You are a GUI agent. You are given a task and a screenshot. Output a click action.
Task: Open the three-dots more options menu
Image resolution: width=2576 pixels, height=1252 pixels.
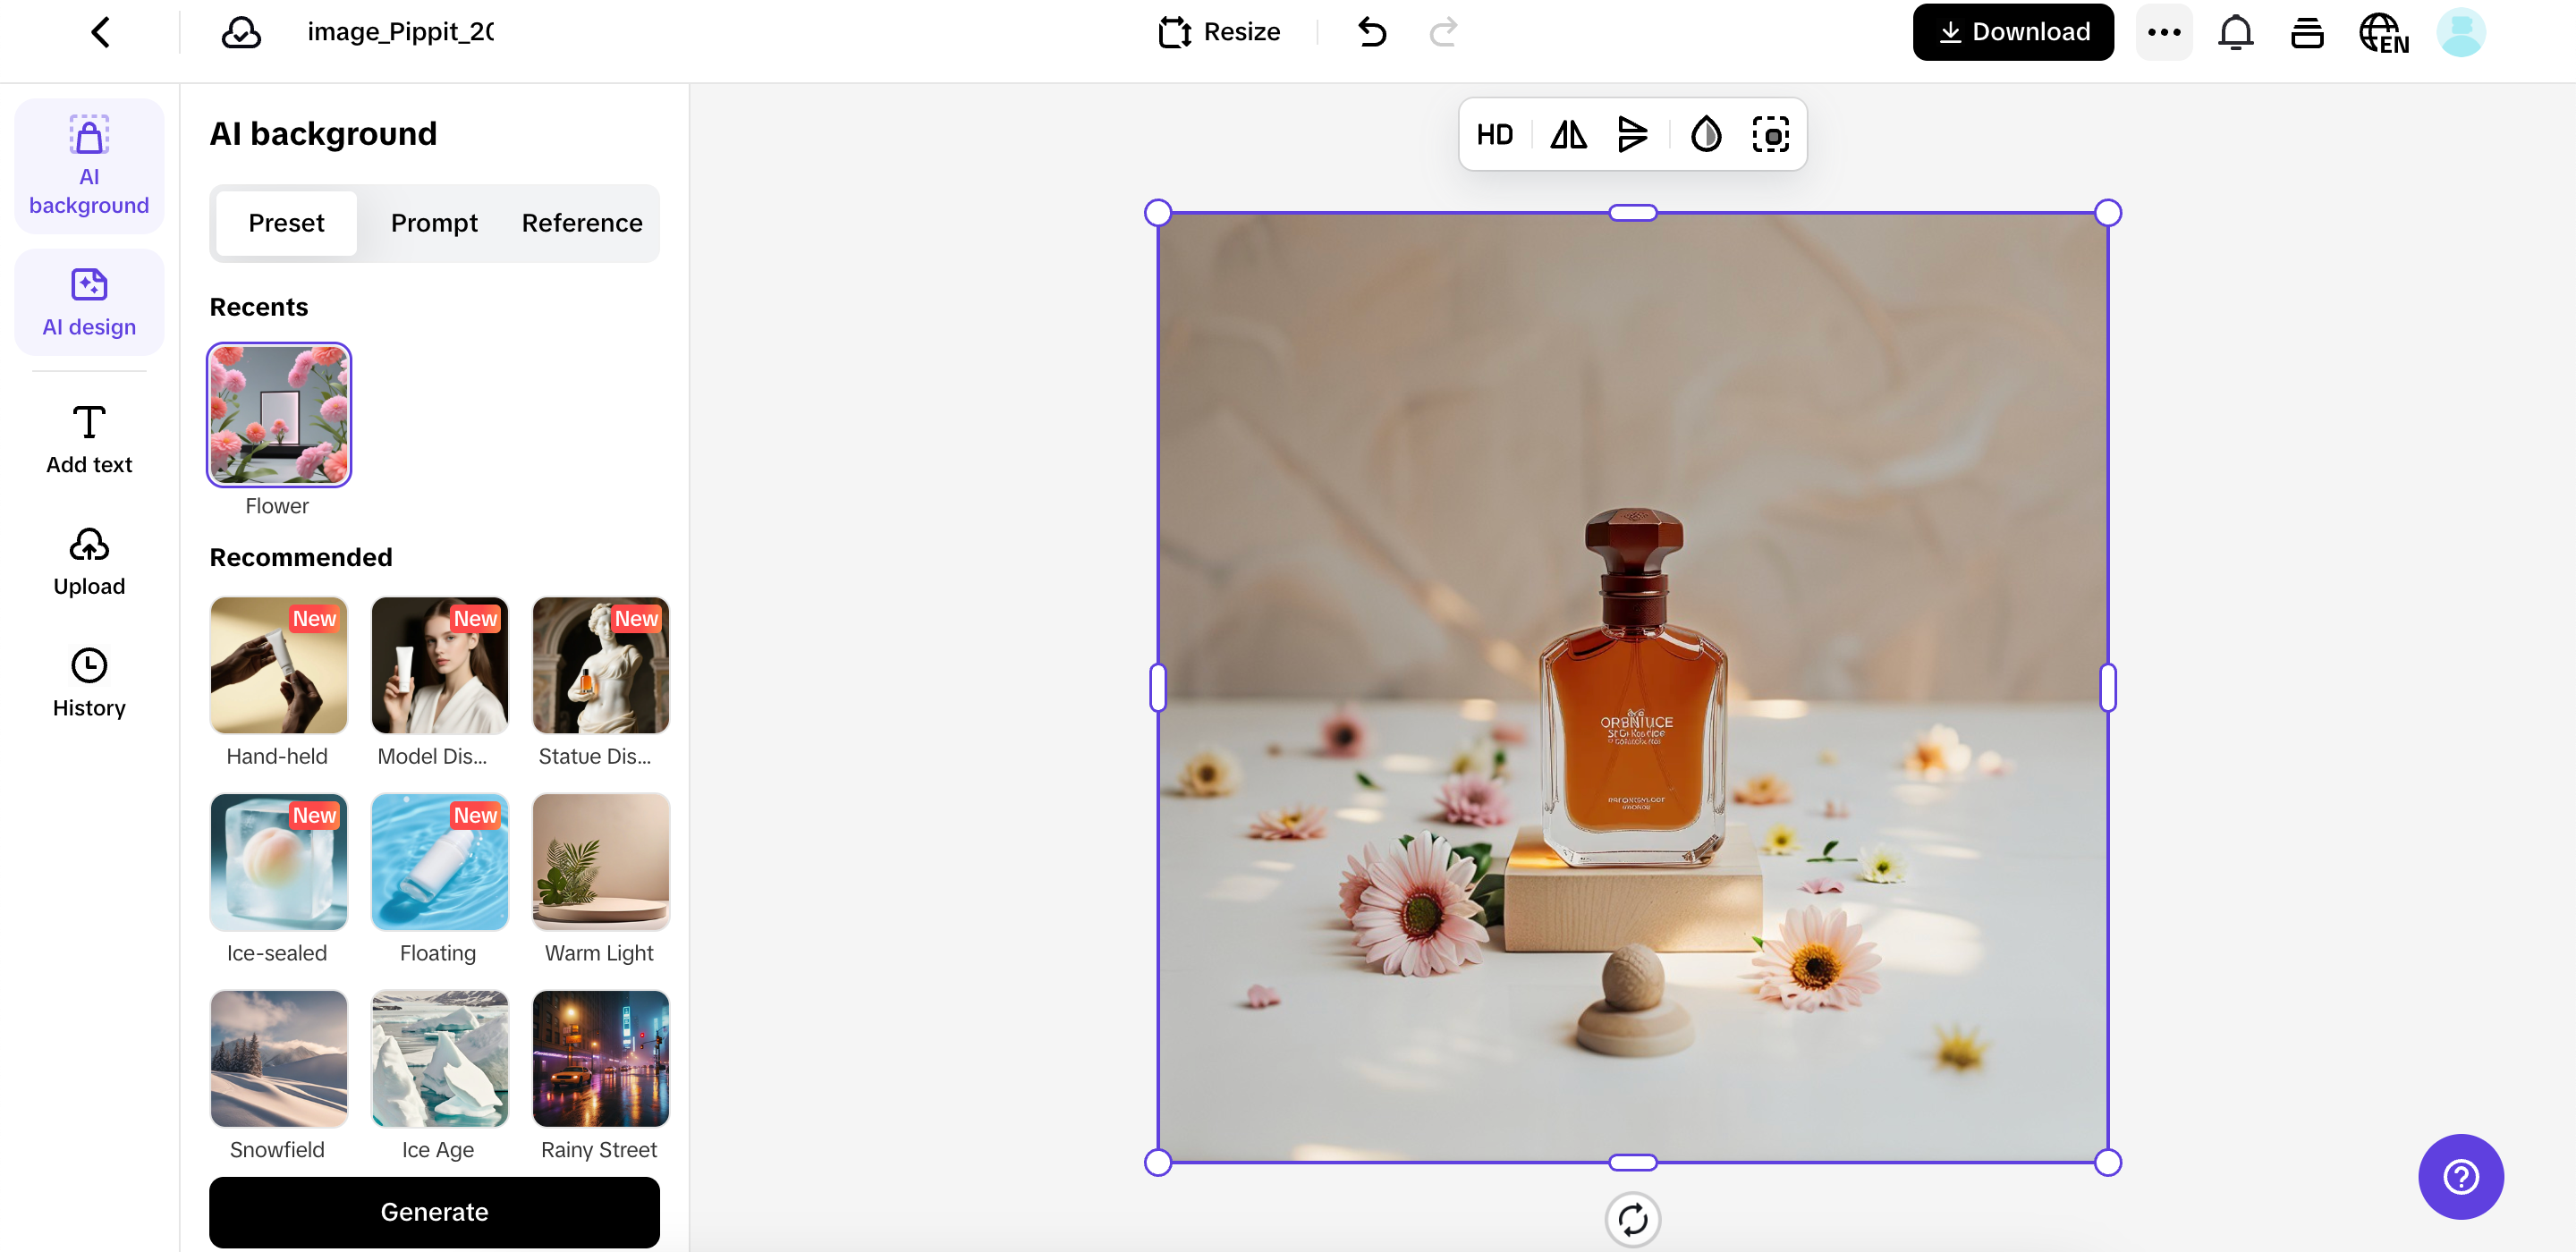(x=2164, y=32)
